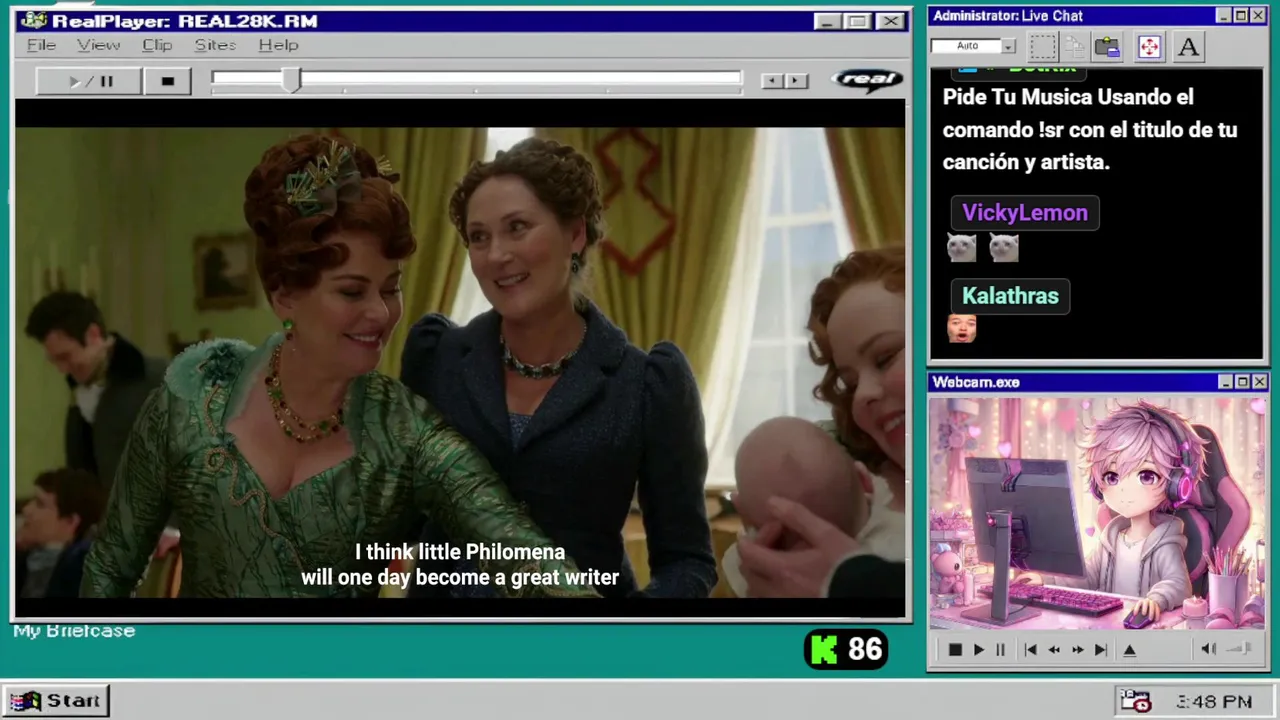Click the eject icon in Webcam.exe
The width and height of the screenshot is (1280, 720).
1130,650
